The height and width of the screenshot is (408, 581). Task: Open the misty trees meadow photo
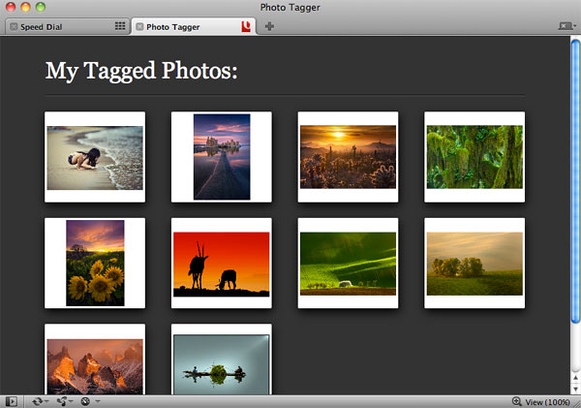coord(474,263)
